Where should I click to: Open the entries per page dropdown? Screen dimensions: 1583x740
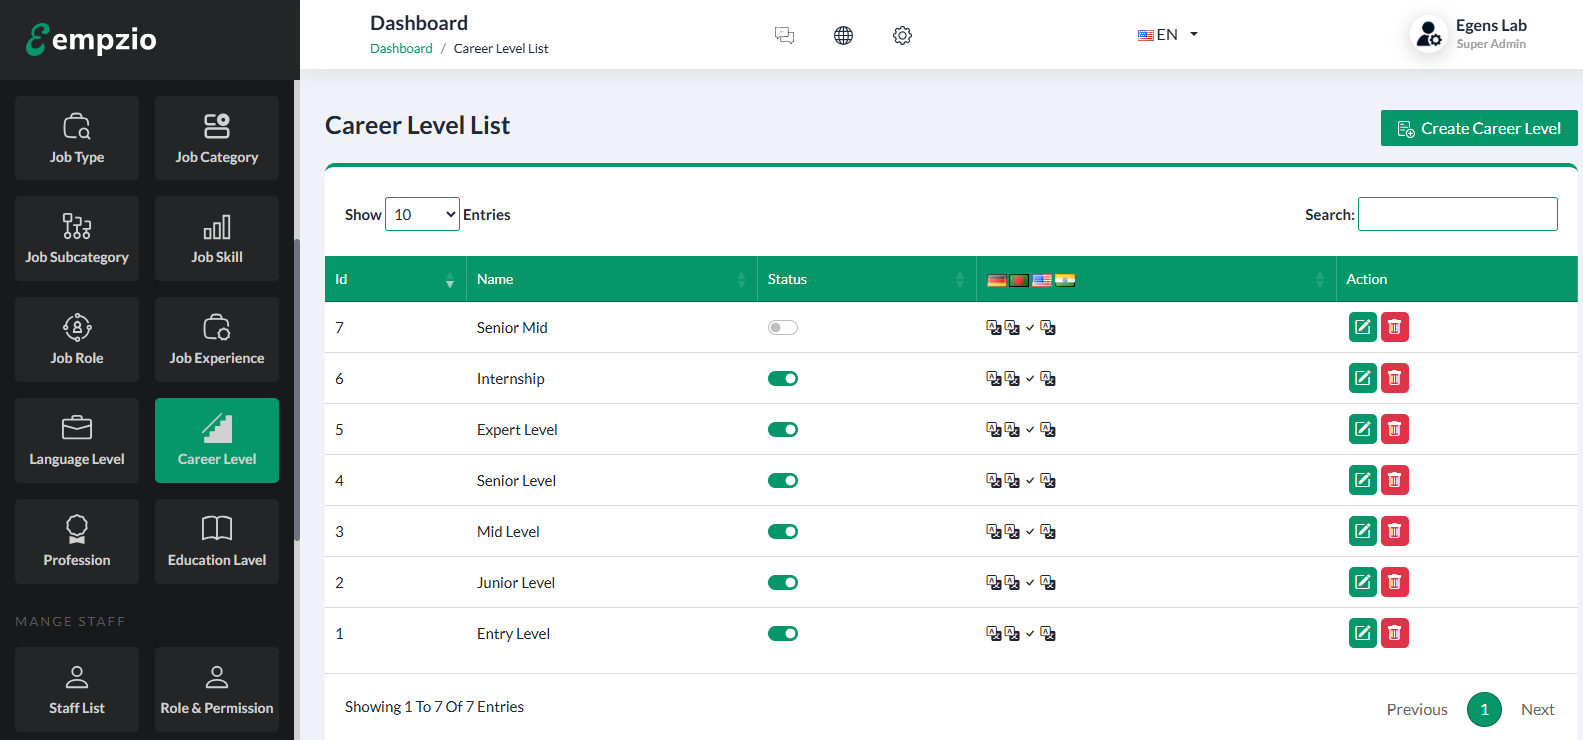point(422,214)
